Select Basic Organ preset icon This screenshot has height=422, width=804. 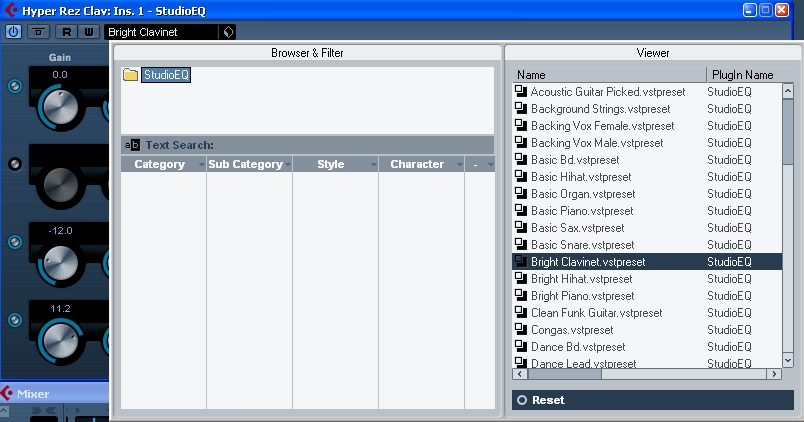click(x=521, y=194)
